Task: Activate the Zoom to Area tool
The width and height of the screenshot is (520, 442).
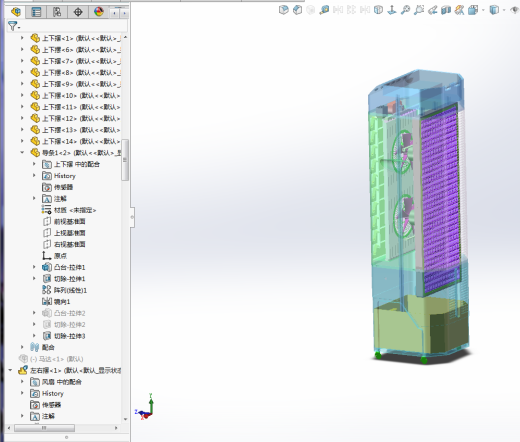Action: 419,10
